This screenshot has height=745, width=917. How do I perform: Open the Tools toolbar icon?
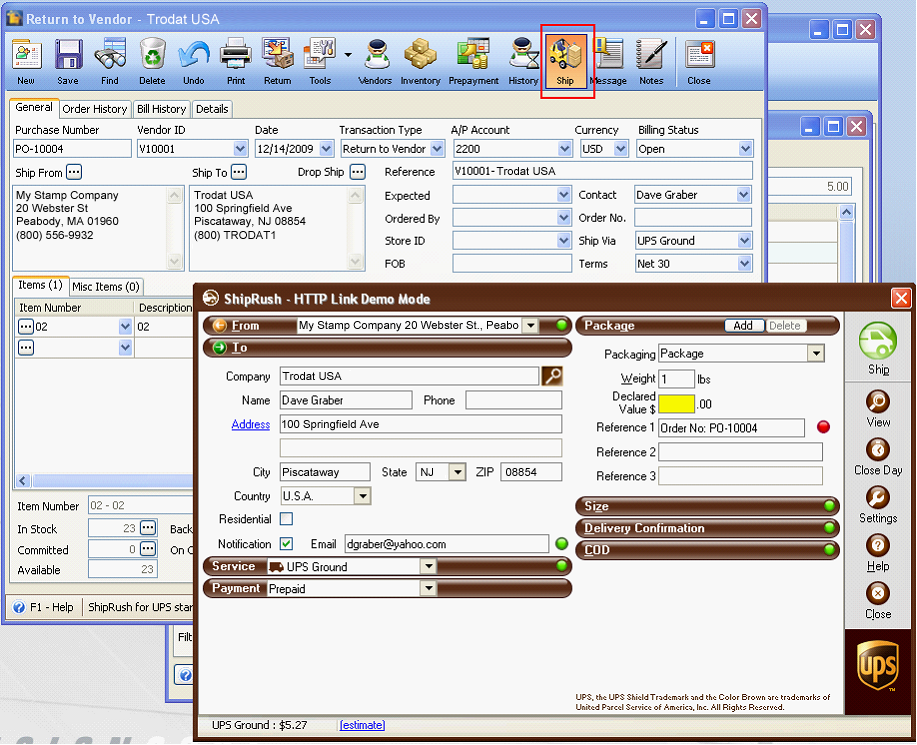320,61
